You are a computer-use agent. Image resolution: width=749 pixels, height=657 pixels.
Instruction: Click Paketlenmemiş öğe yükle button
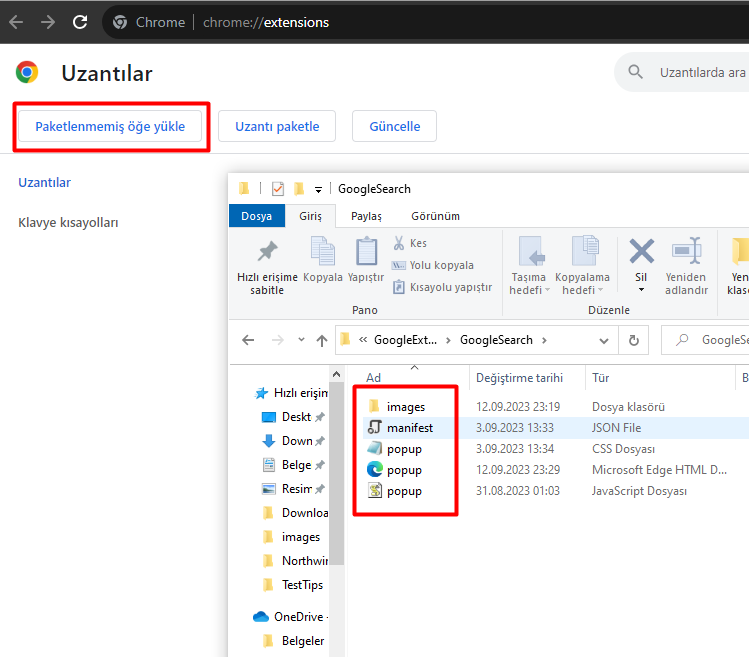click(110, 126)
